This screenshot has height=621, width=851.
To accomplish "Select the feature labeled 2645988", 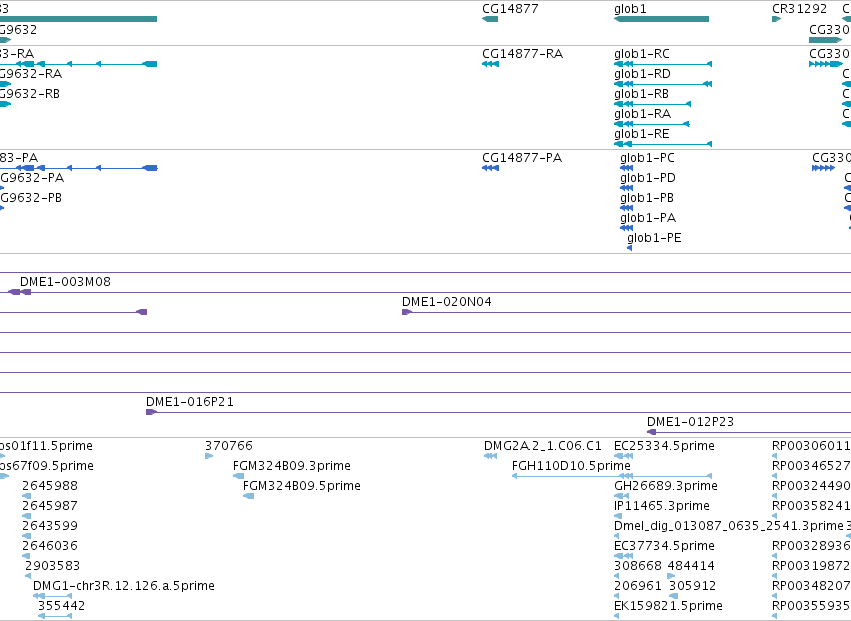I will [x=49, y=486].
